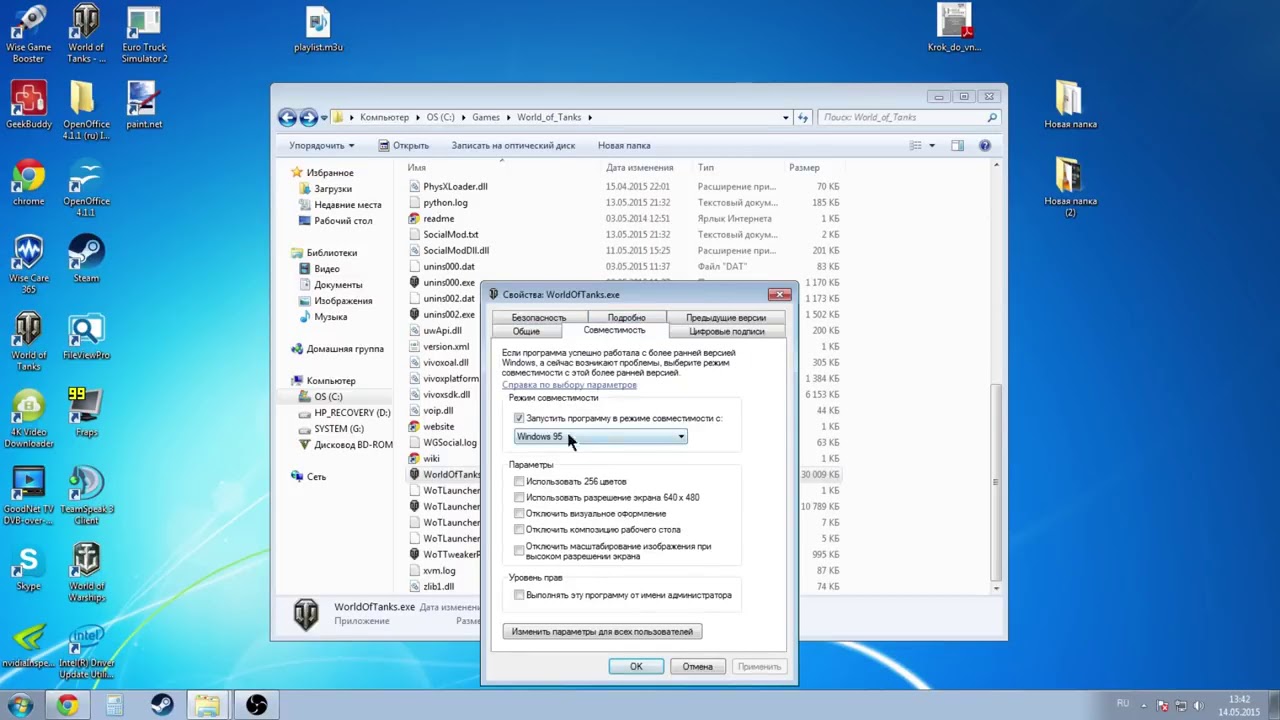Switch to Общие tab
This screenshot has width=1280, height=720.
click(526, 331)
